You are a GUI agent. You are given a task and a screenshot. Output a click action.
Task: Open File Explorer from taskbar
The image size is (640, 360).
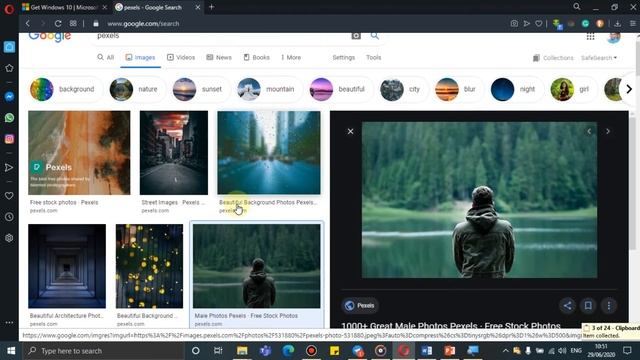tap(242, 351)
